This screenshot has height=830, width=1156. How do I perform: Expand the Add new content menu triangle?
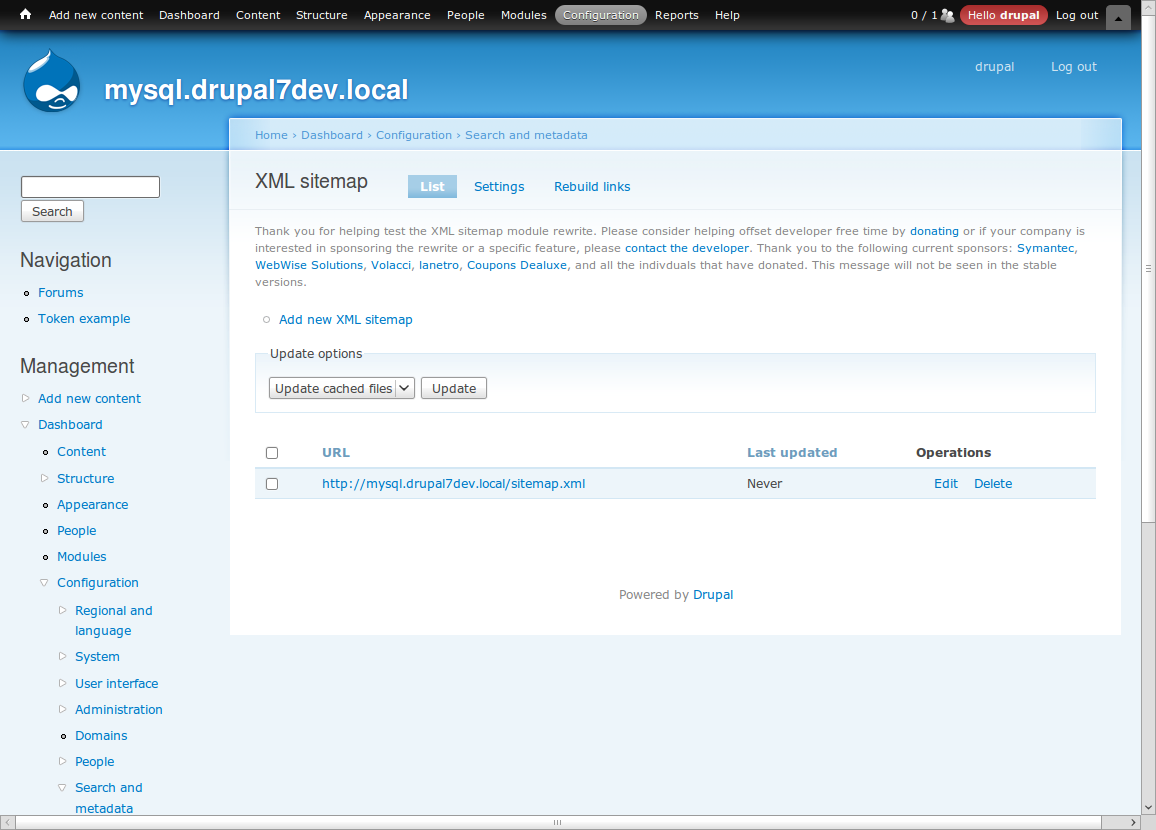[25, 398]
